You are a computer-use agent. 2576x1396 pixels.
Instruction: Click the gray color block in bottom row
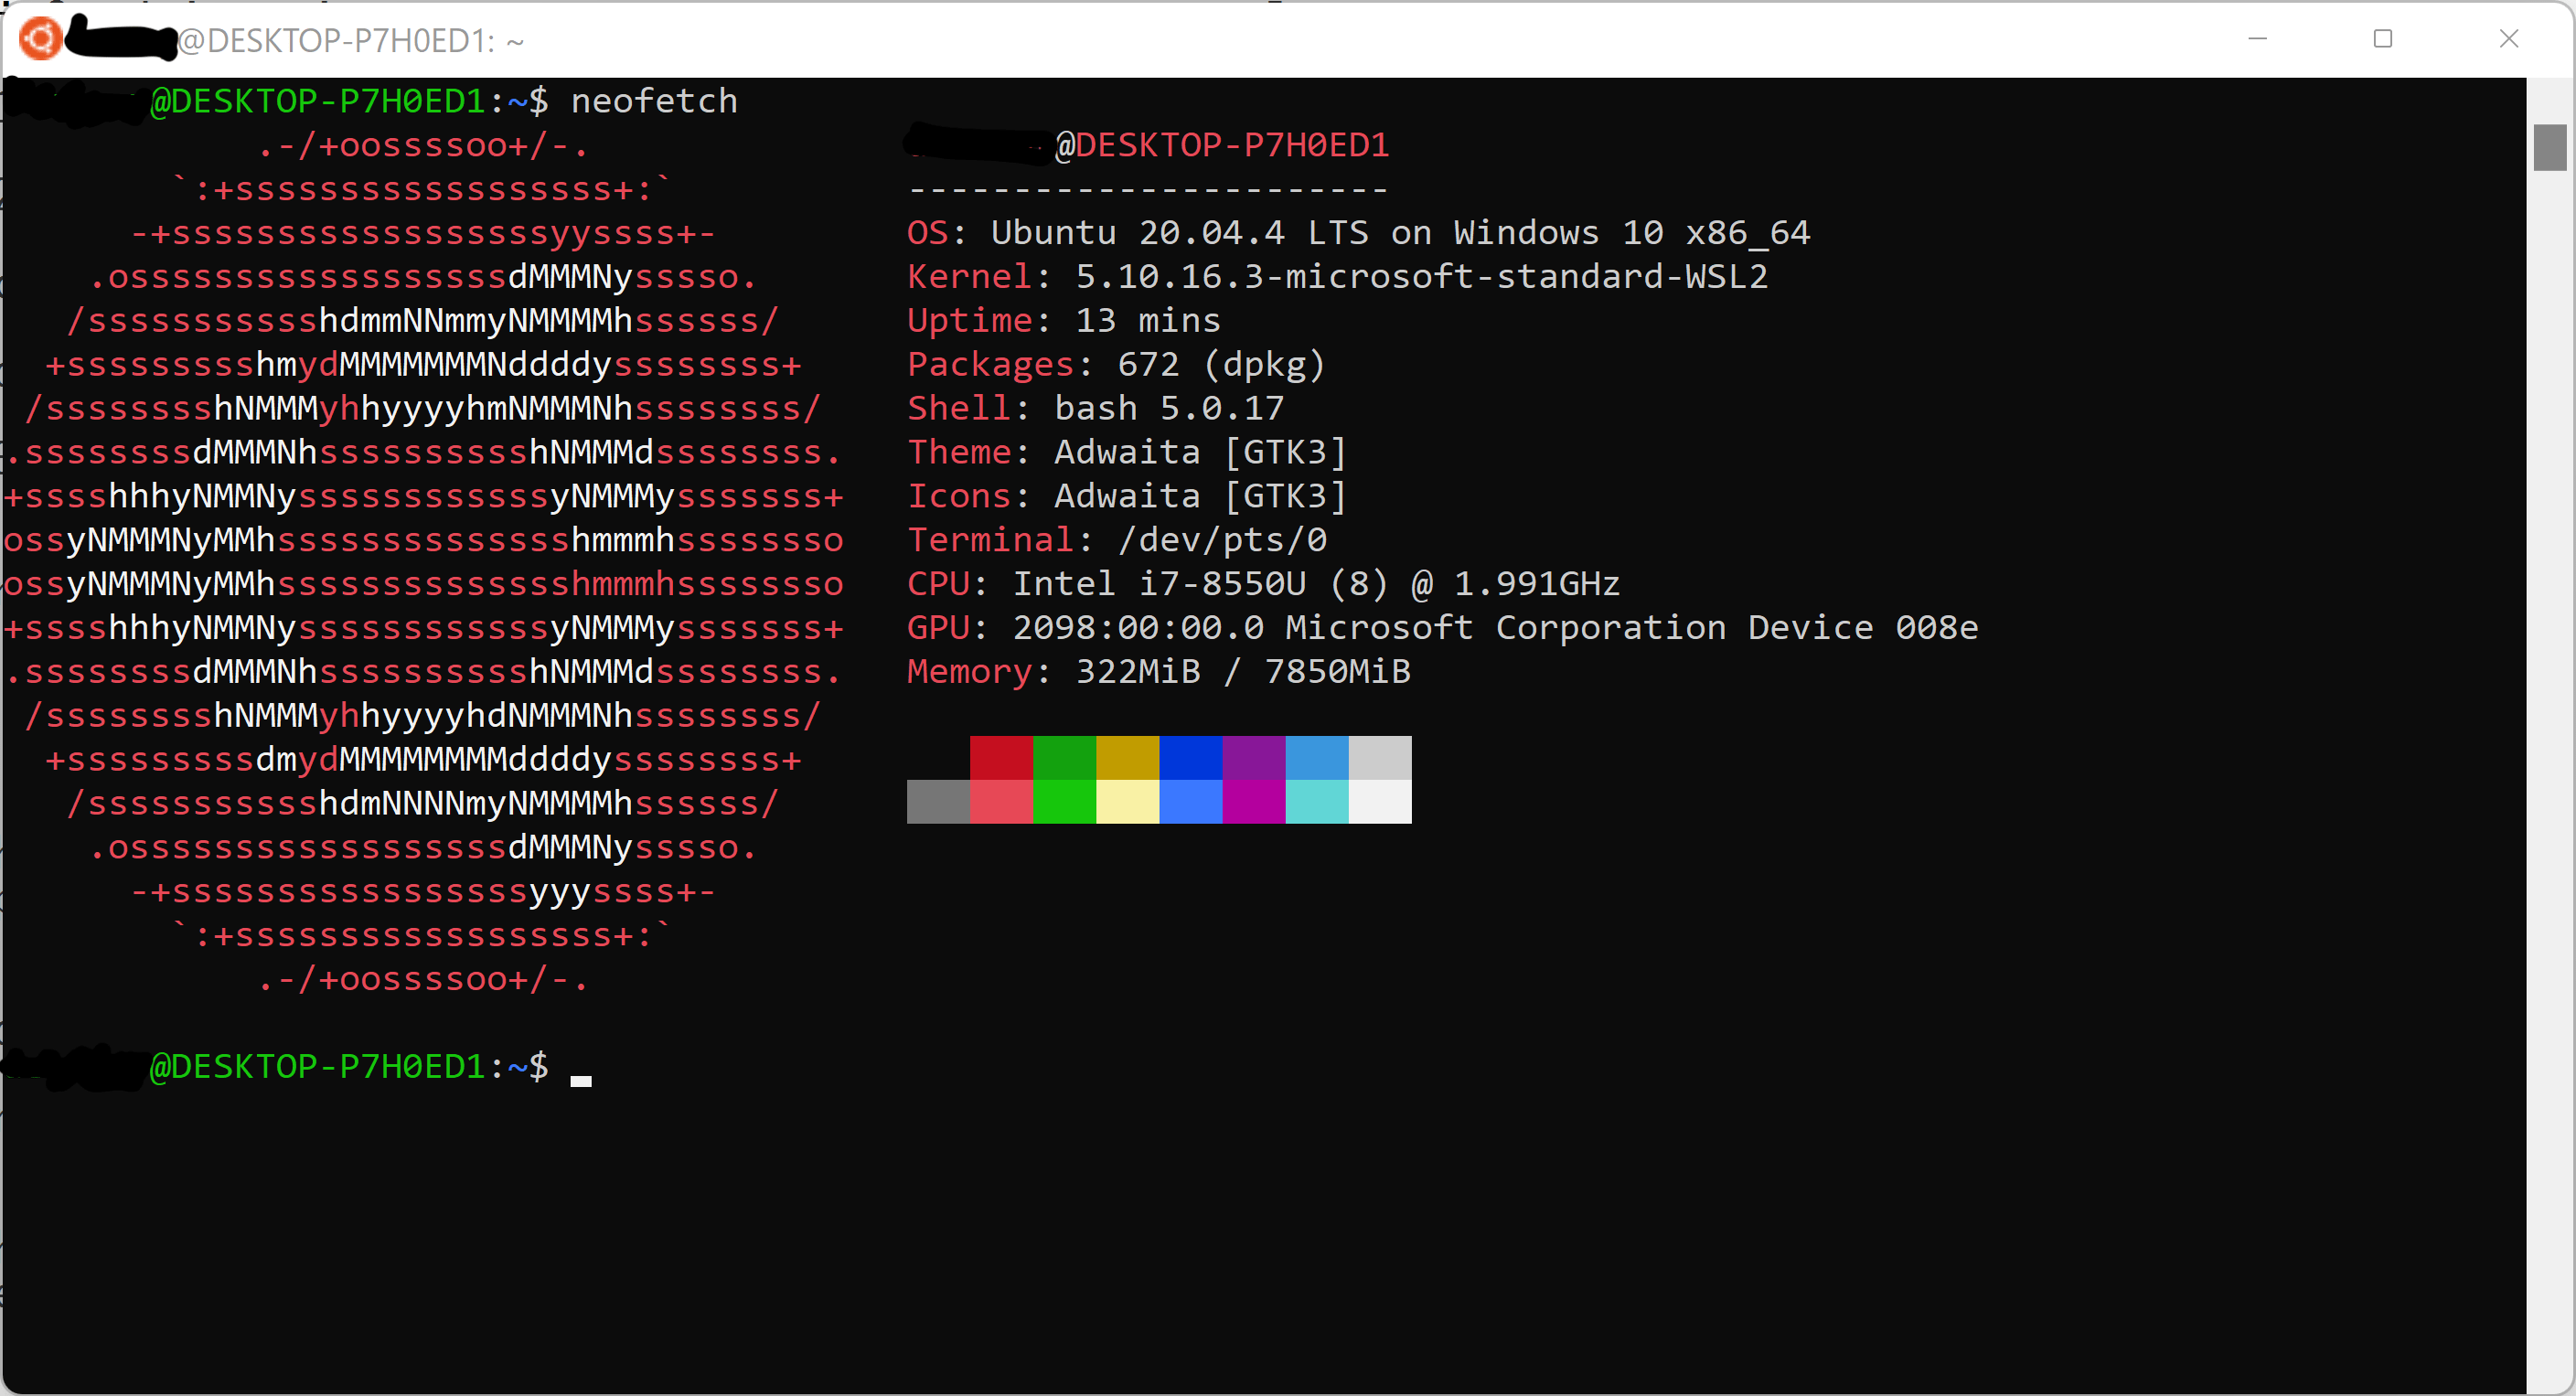pos(938,802)
